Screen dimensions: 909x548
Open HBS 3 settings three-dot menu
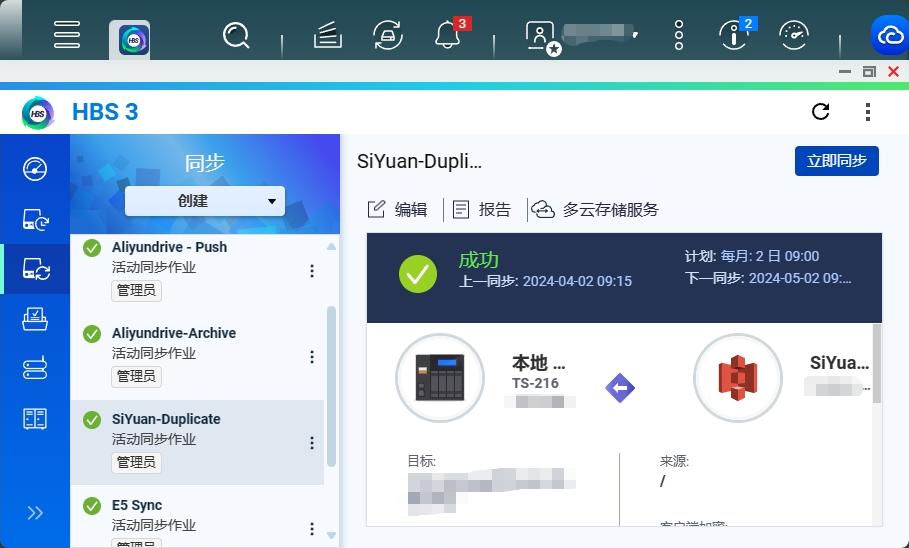click(x=867, y=112)
